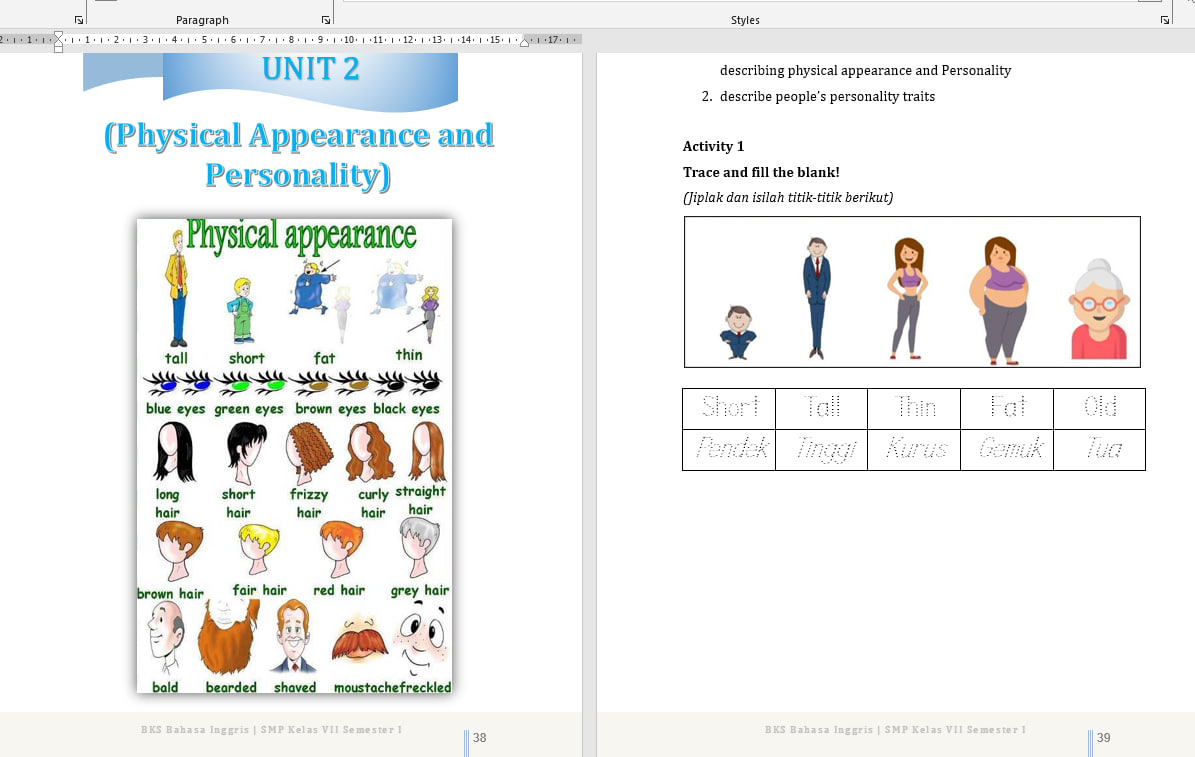Click the page 39 footer text
The image size is (1195, 757).
click(x=895, y=730)
